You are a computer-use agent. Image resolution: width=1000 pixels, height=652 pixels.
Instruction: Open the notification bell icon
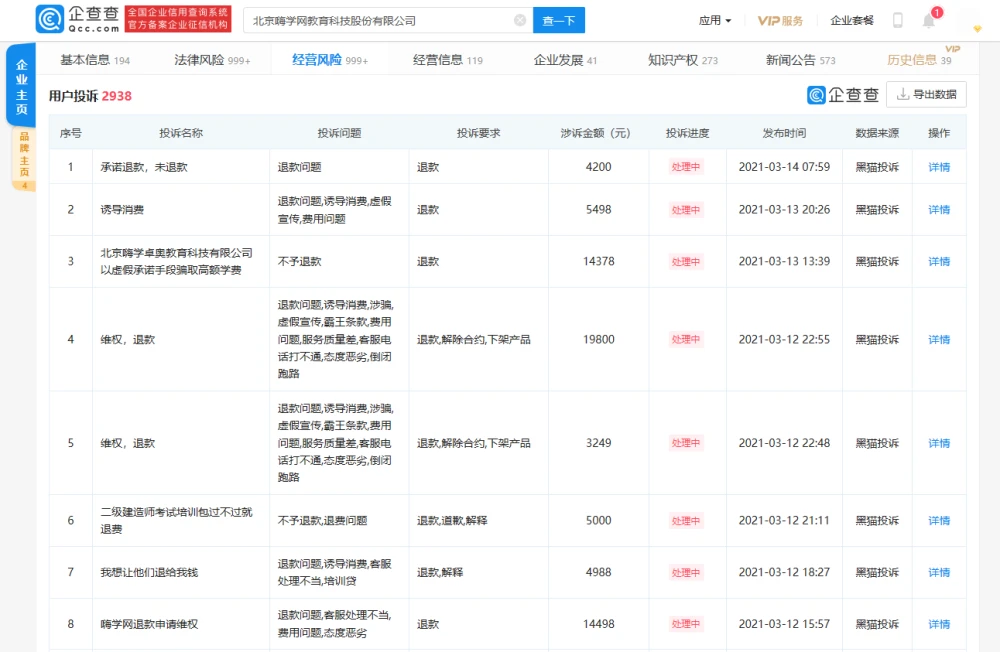(x=929, y=20)
